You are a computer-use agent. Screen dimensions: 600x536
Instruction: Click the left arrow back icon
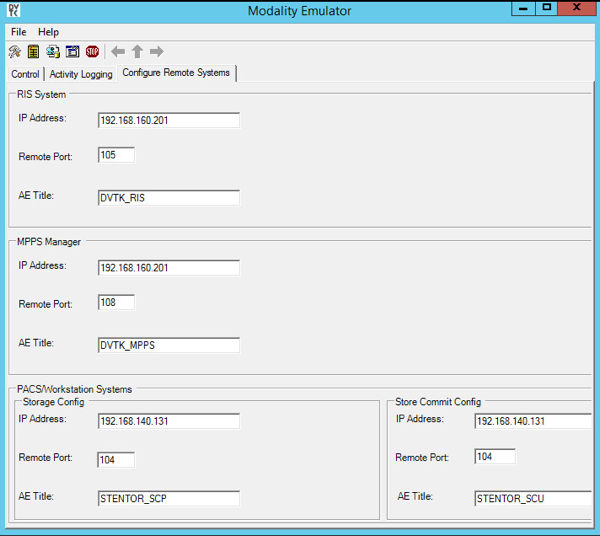coord(118,52)
